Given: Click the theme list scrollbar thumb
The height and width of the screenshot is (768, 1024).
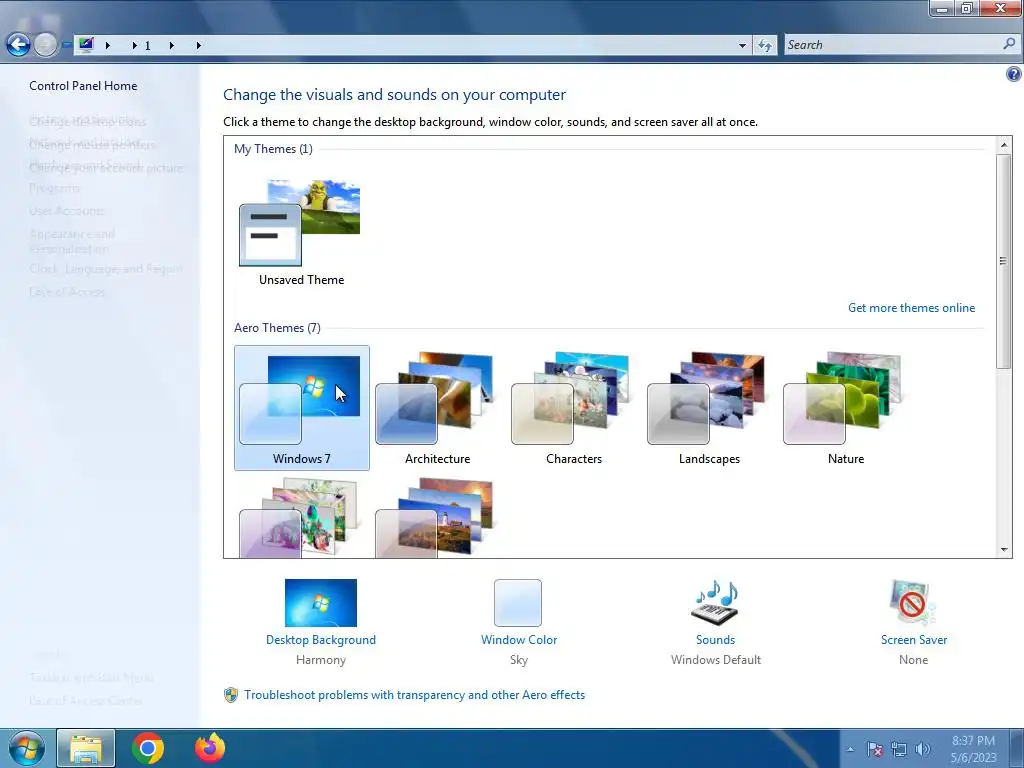Looking at the screenshot, I should tap(1004, 261).
